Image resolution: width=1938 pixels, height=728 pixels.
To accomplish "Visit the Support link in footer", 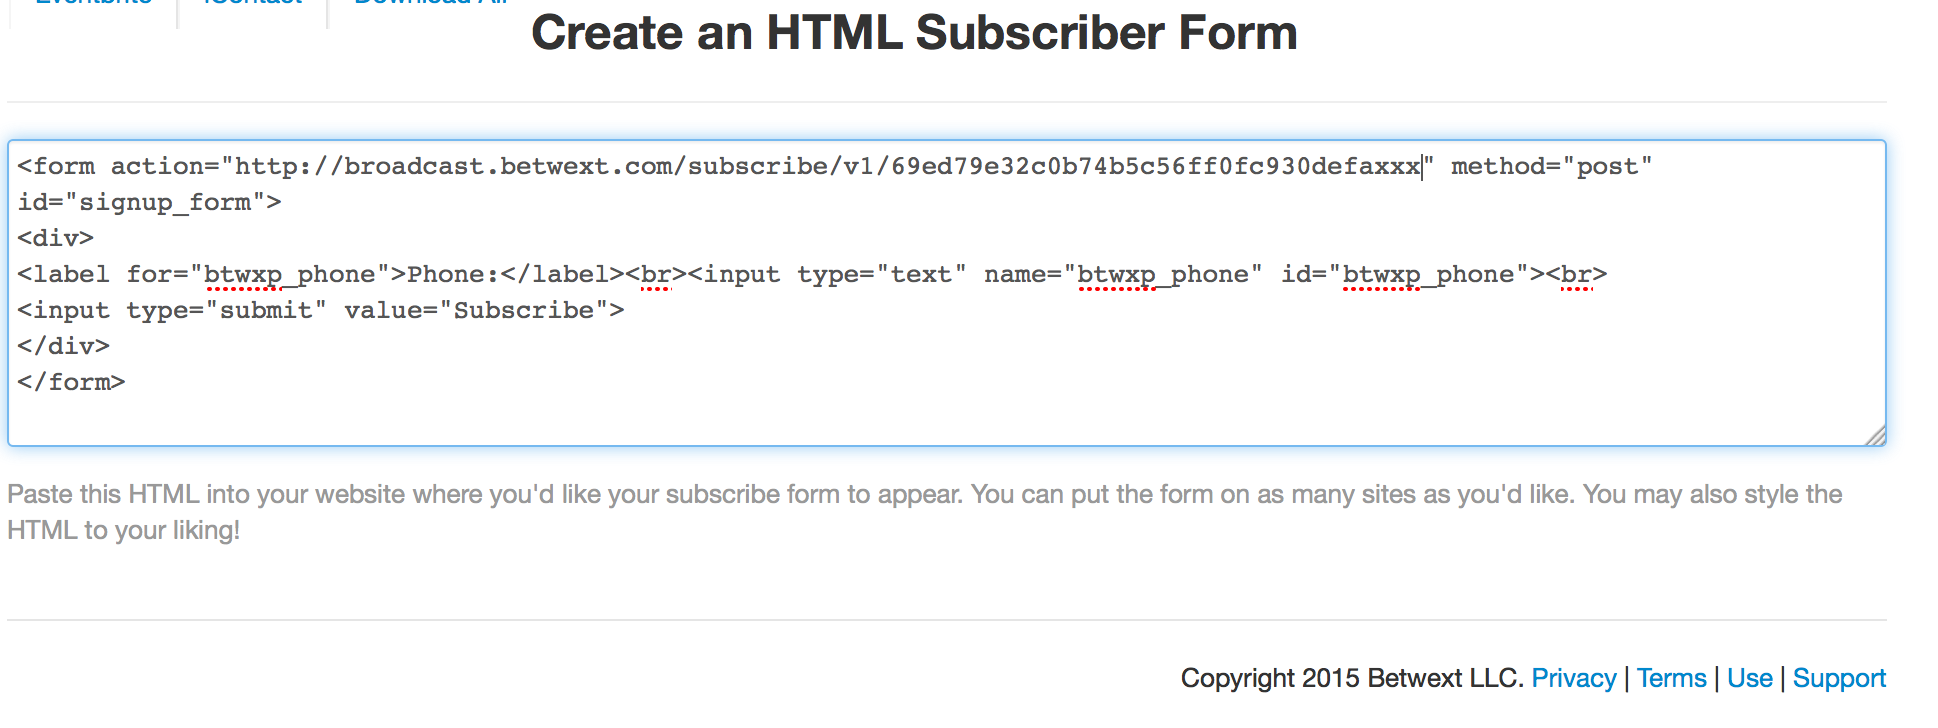I will pos(1839,678).
